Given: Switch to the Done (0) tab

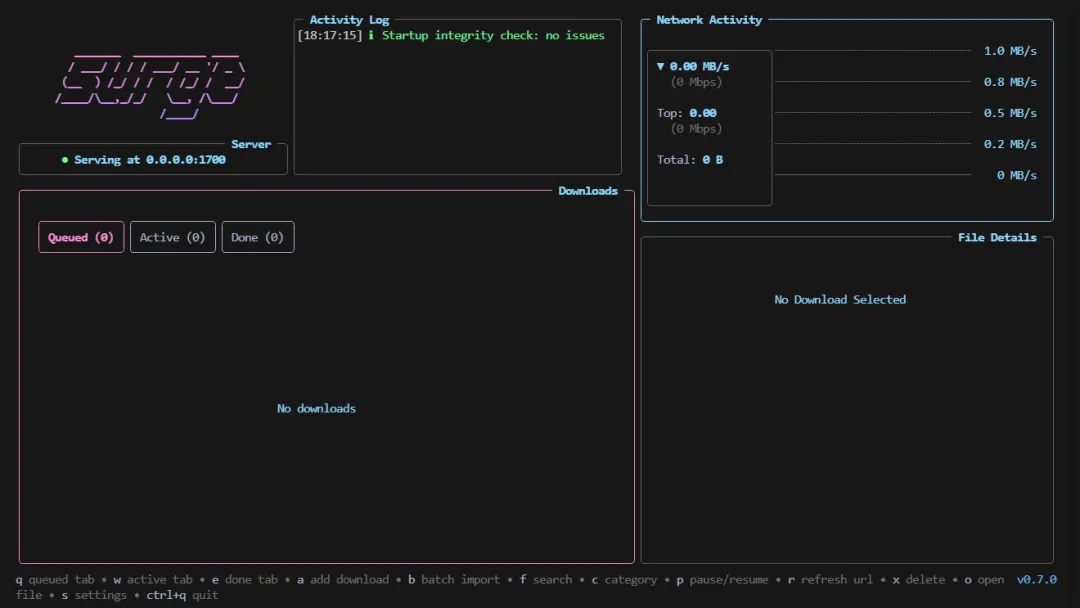Looking at the screenshot, I should (x=258, y=237).
